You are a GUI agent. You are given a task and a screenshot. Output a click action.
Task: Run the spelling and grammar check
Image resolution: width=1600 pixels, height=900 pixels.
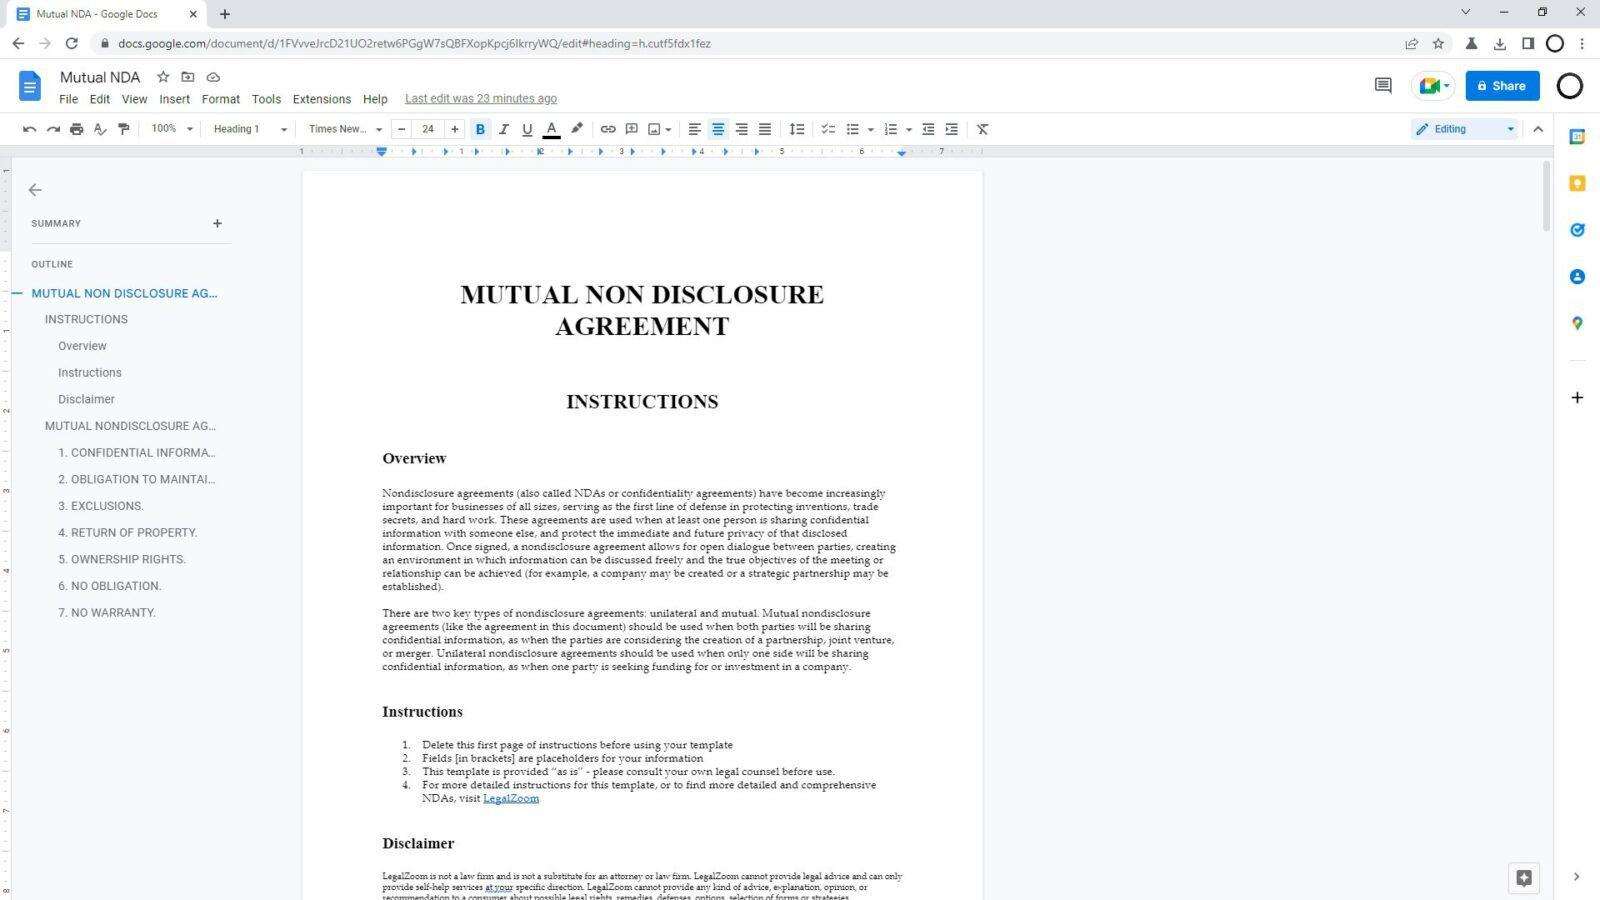click(x=100, y=128)
